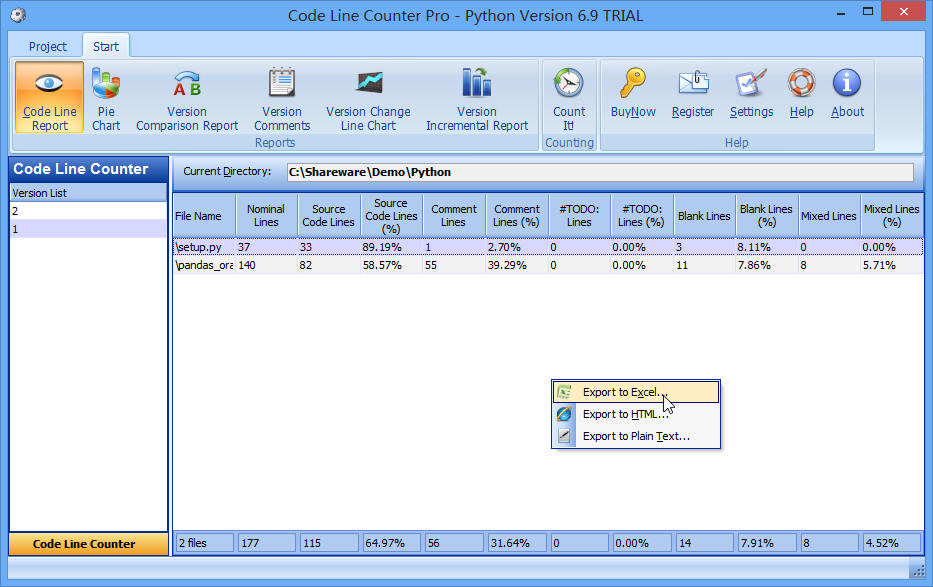This screenshot has width=933, height=587.
Task: Click the Version List header
Action: pos(89,193)
